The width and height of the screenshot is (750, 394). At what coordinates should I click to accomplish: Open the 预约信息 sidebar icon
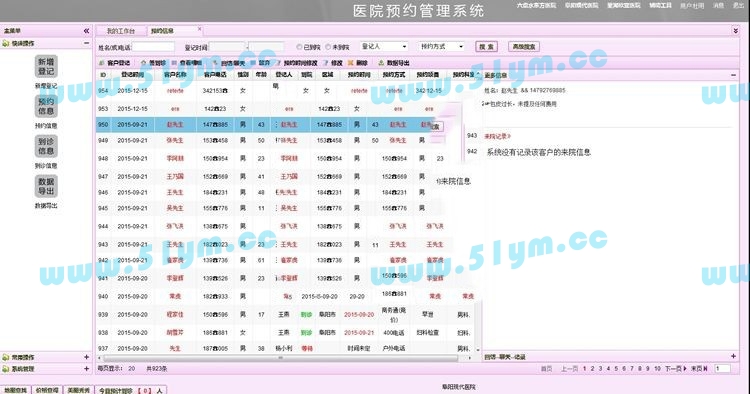point(46,106)
